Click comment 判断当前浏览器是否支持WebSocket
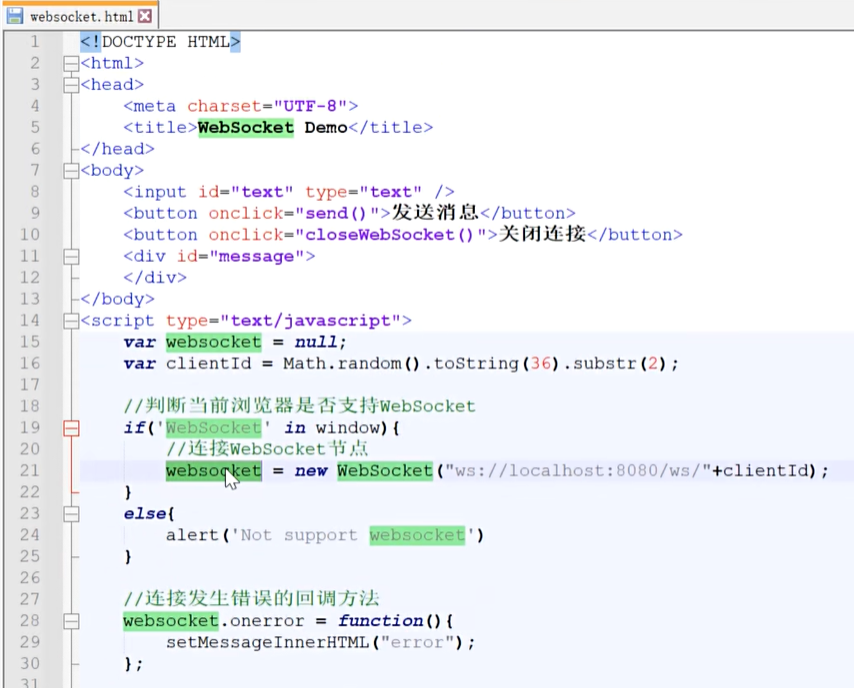The image size is (854, 688). pyautogui.click(x=299, y=406)
